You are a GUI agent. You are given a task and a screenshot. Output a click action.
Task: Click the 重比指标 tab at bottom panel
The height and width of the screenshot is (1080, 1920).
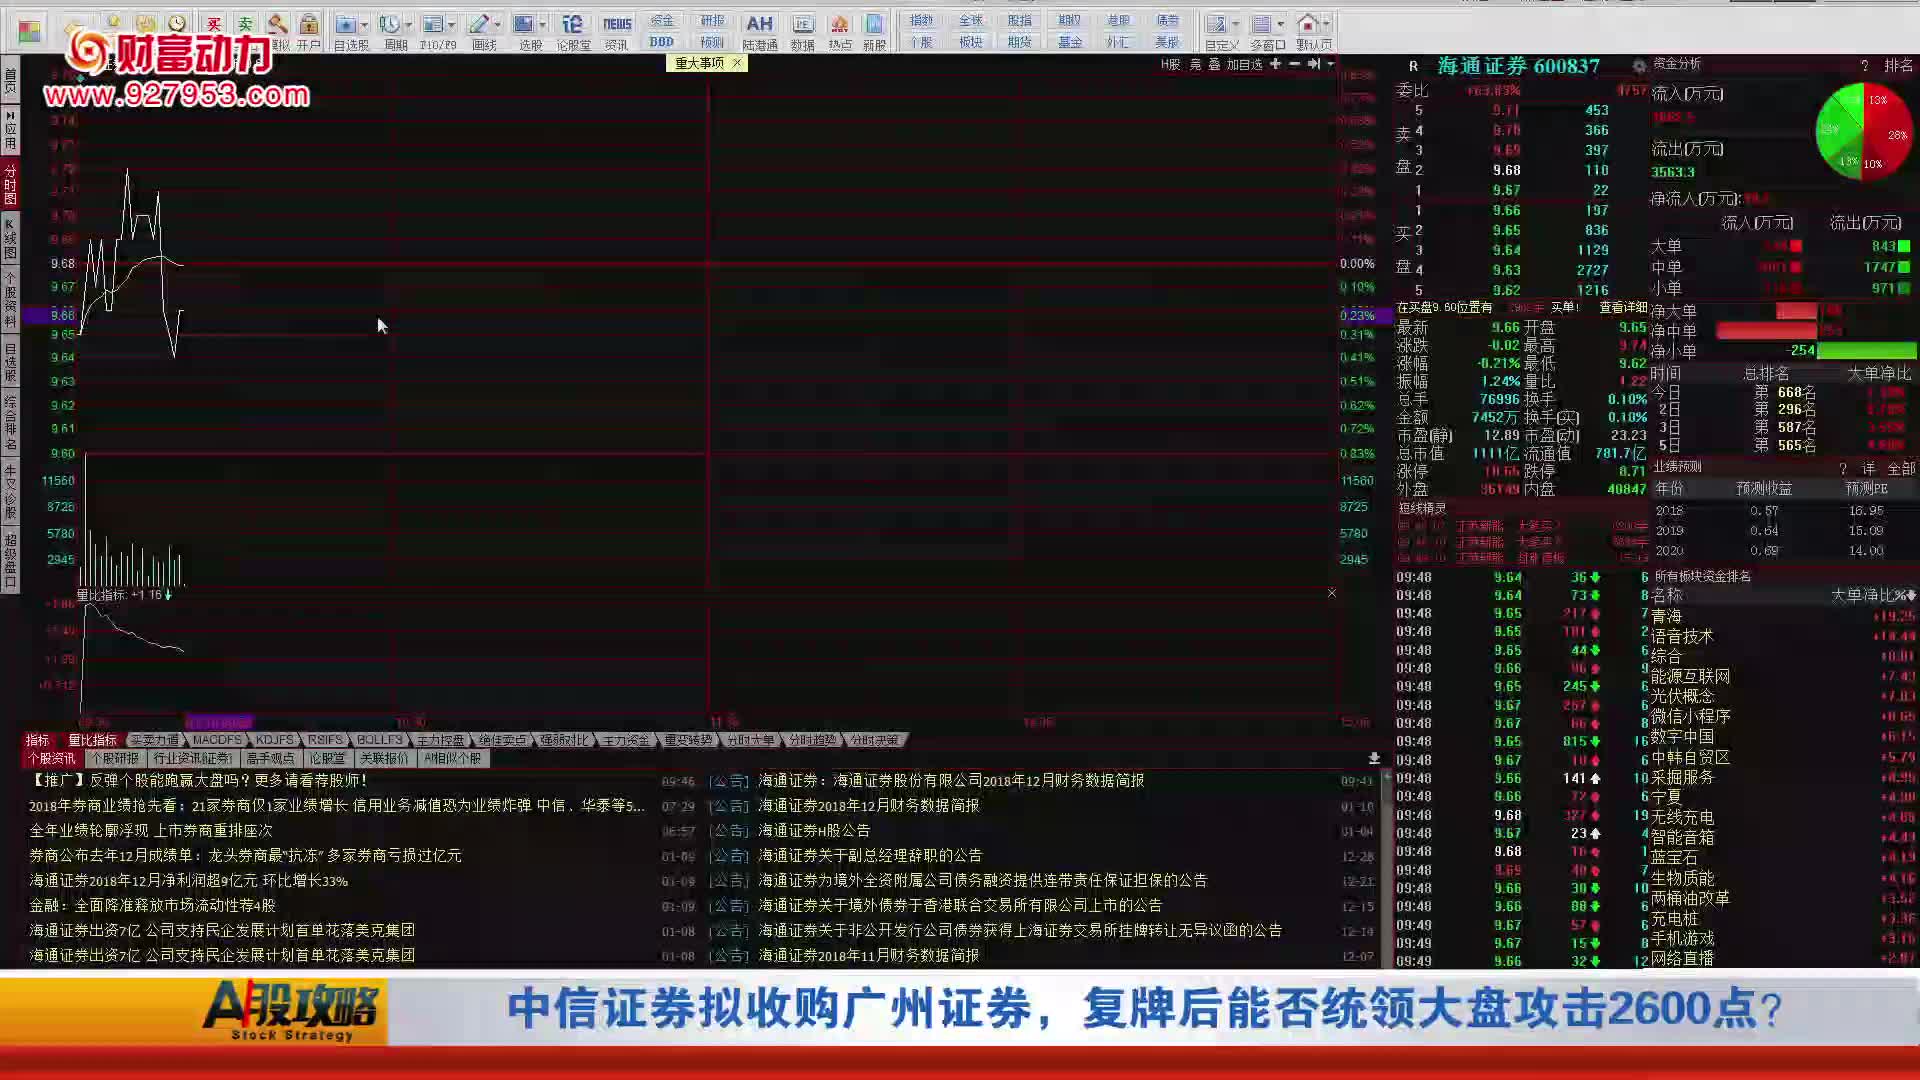pyautogui.click(x=92, y=740)
